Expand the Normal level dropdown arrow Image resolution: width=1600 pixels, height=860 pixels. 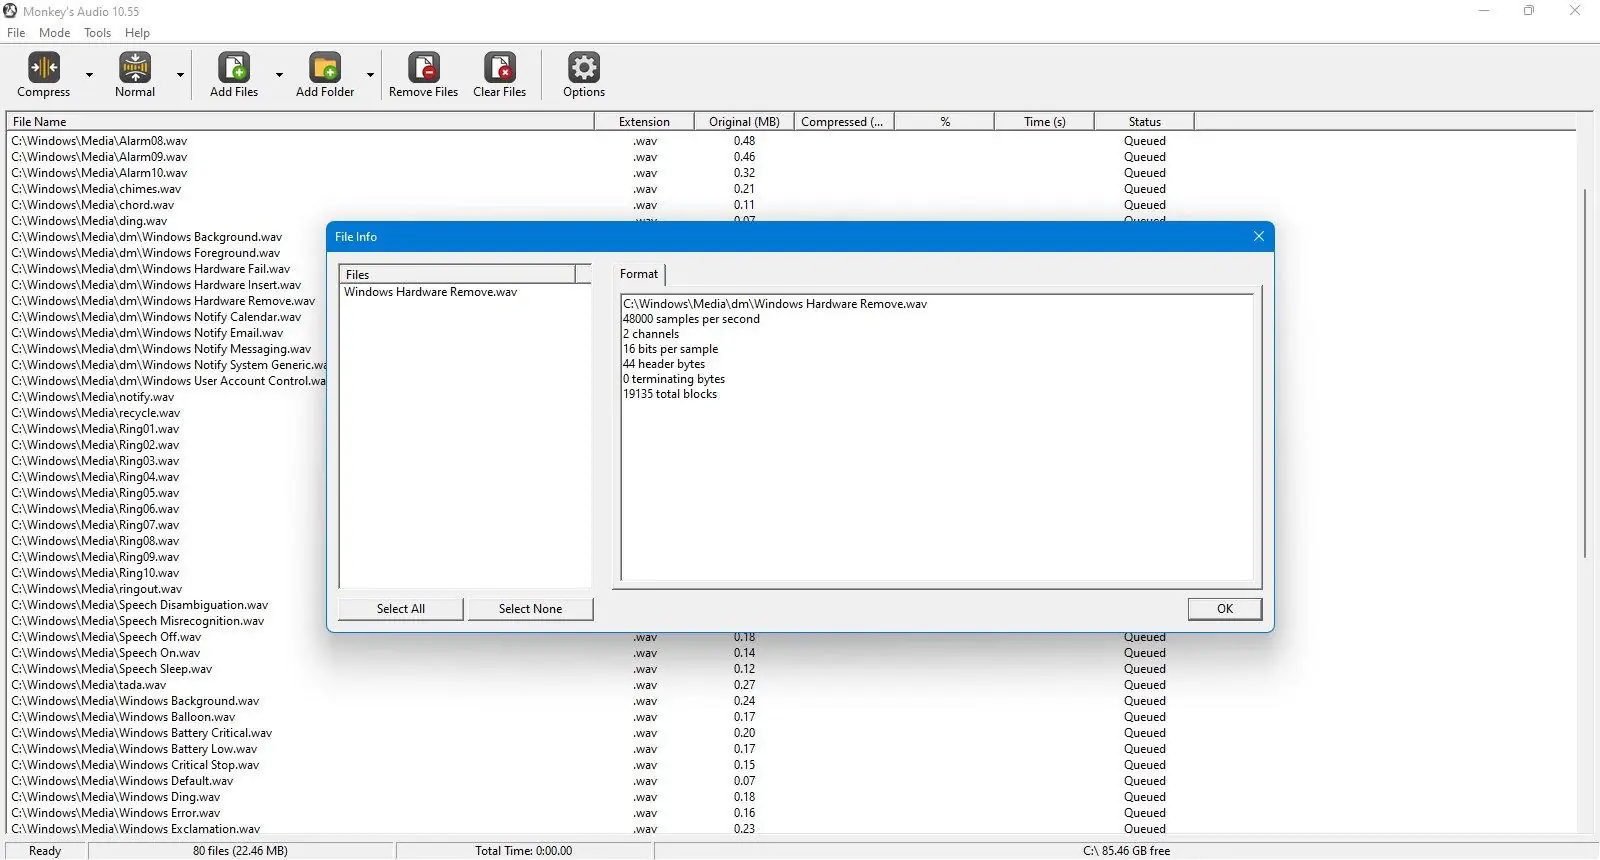point(180,75)
